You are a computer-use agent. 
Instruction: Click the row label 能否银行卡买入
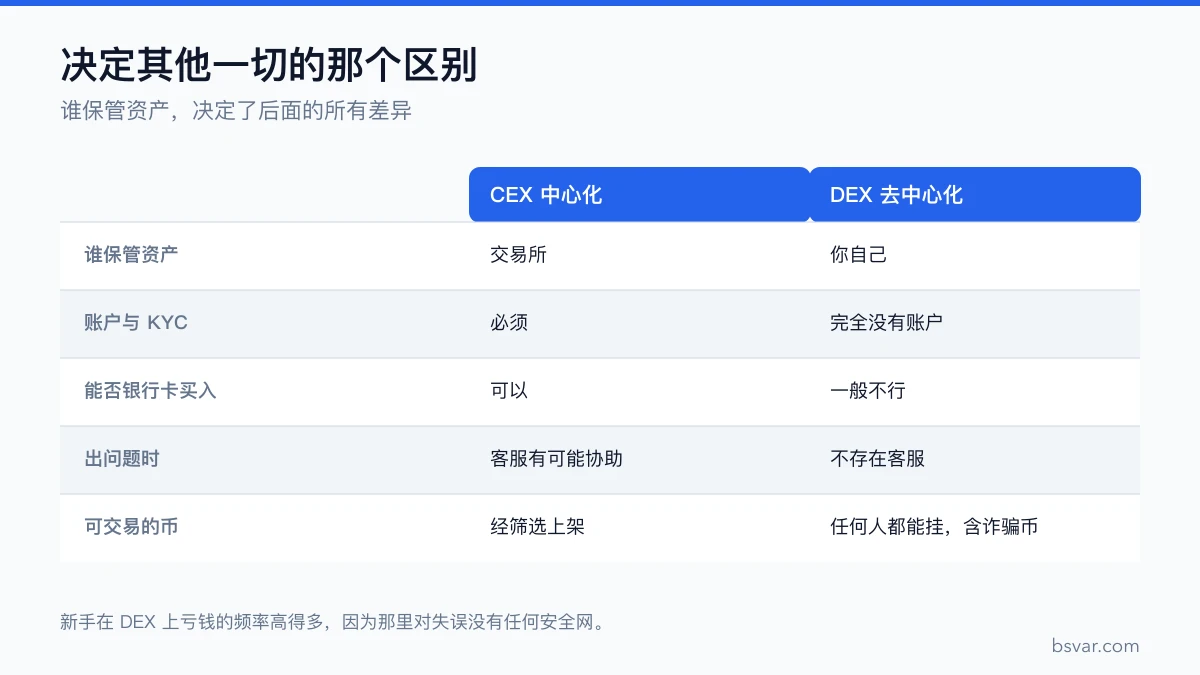click(x=150, y=391)
